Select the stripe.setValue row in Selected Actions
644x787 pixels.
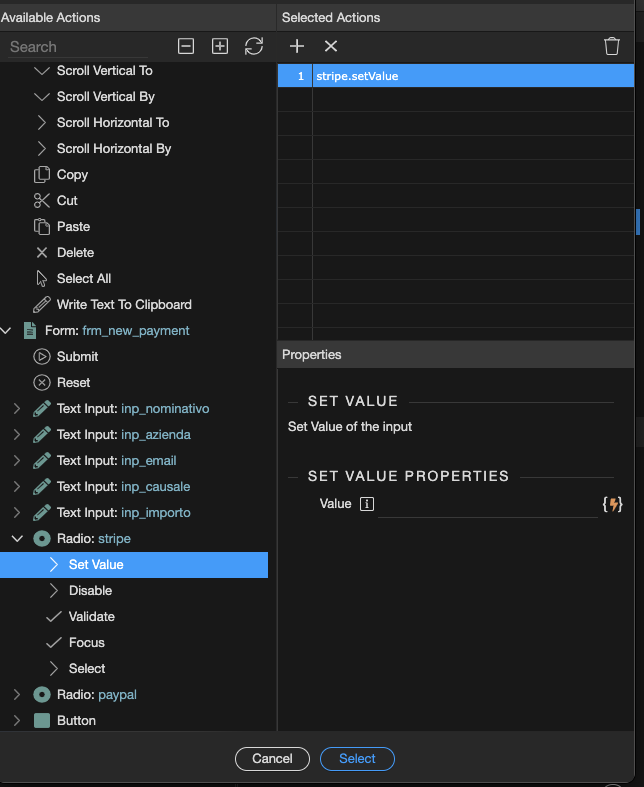coord(470,76)
